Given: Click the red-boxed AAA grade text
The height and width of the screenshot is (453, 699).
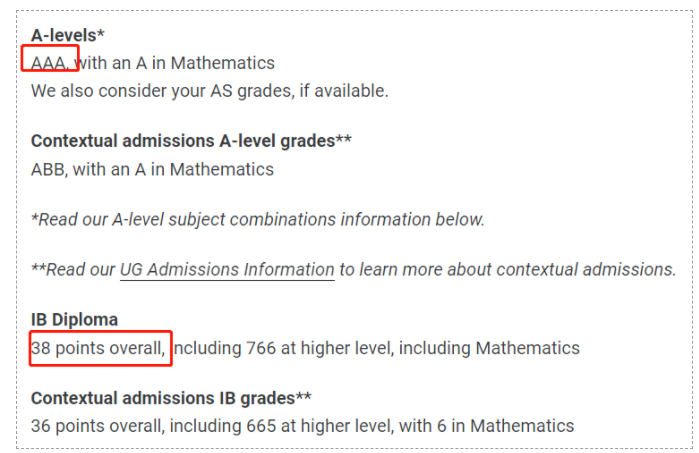Looking at the screenshot, I should point(50,63).
